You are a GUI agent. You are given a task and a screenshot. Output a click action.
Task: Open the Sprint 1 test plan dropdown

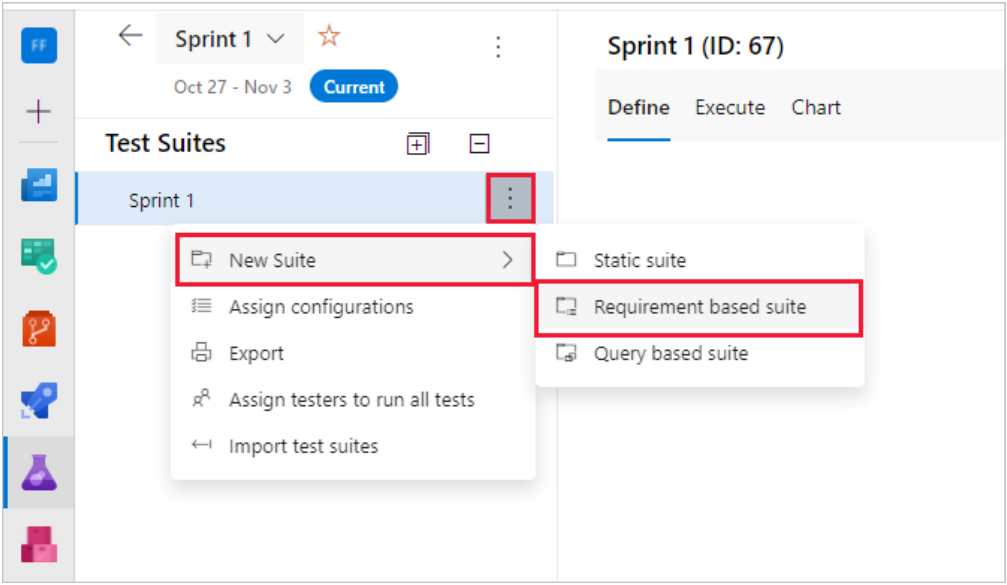coord(230,40)
